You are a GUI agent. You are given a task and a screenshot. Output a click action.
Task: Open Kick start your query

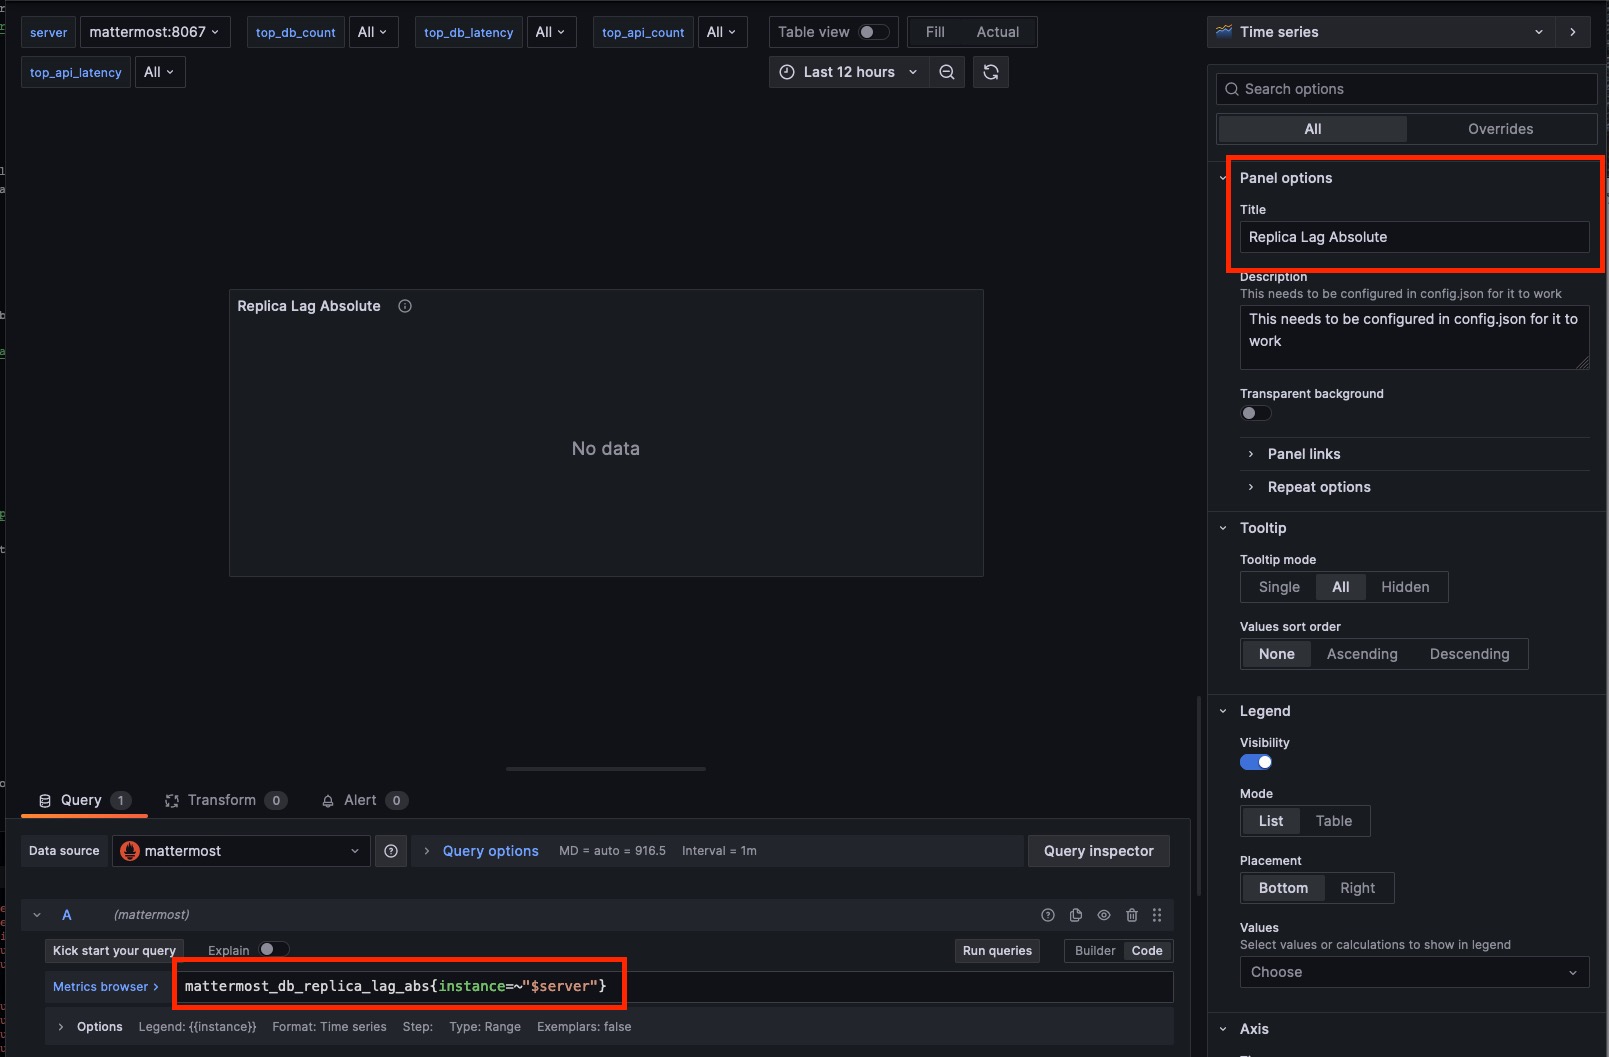click(x=113, y=950)
